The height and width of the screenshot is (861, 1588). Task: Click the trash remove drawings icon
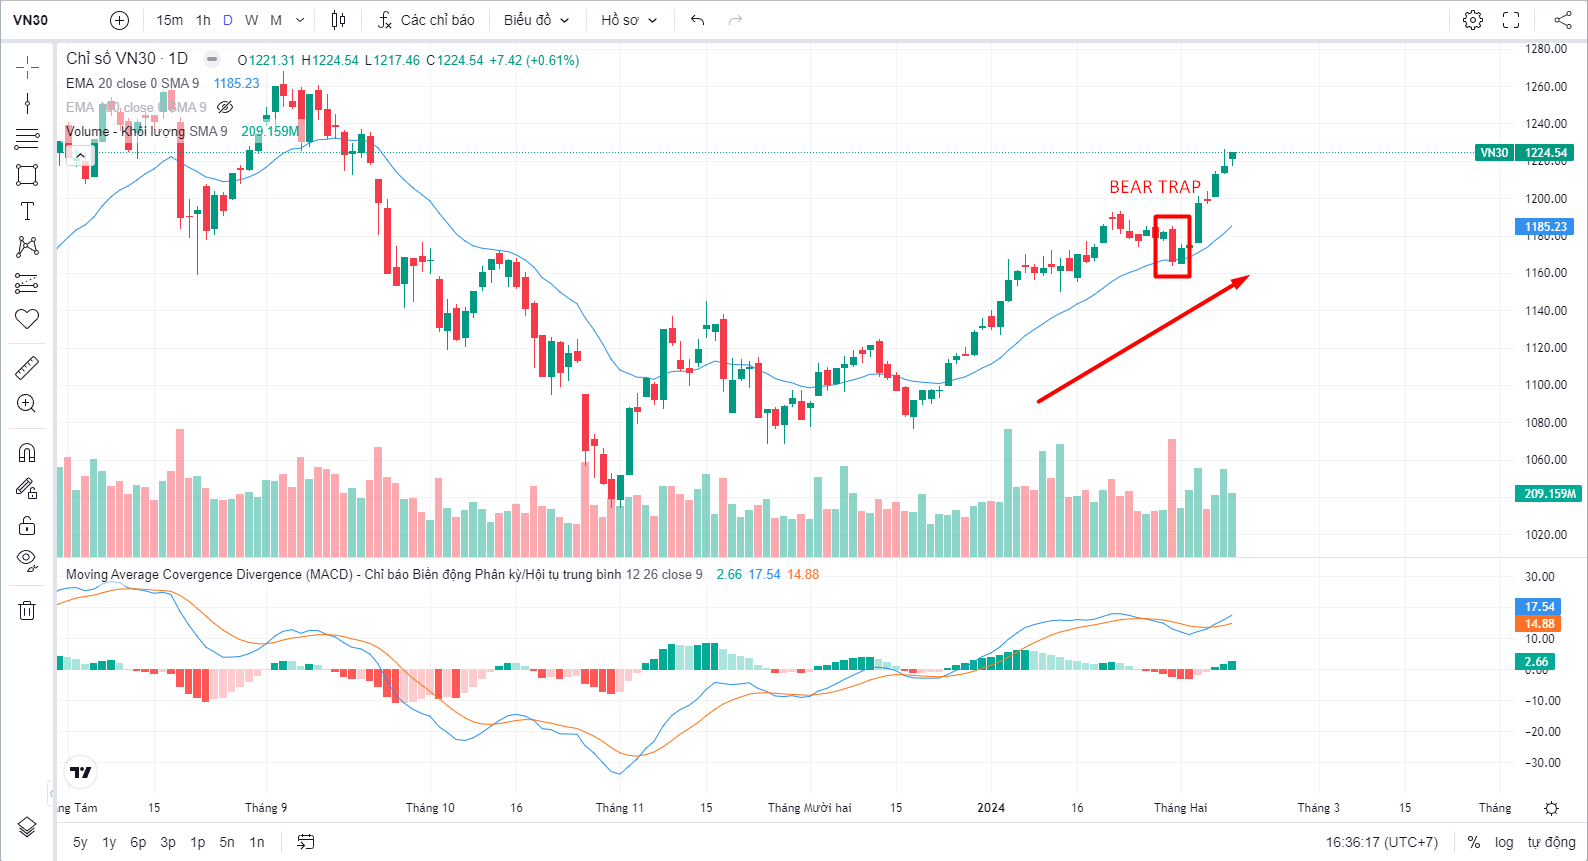coord(27,610)
